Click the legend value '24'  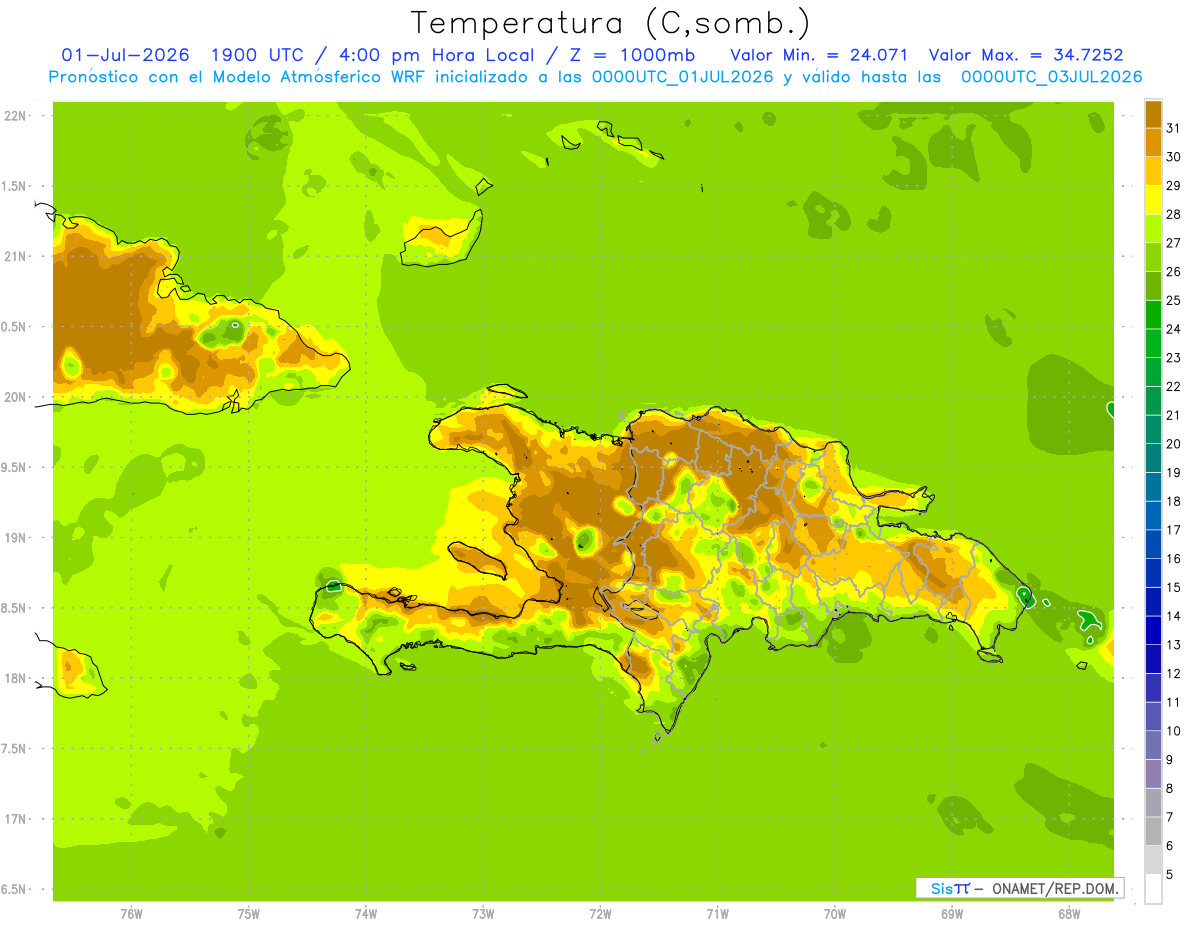[1173, 329]
